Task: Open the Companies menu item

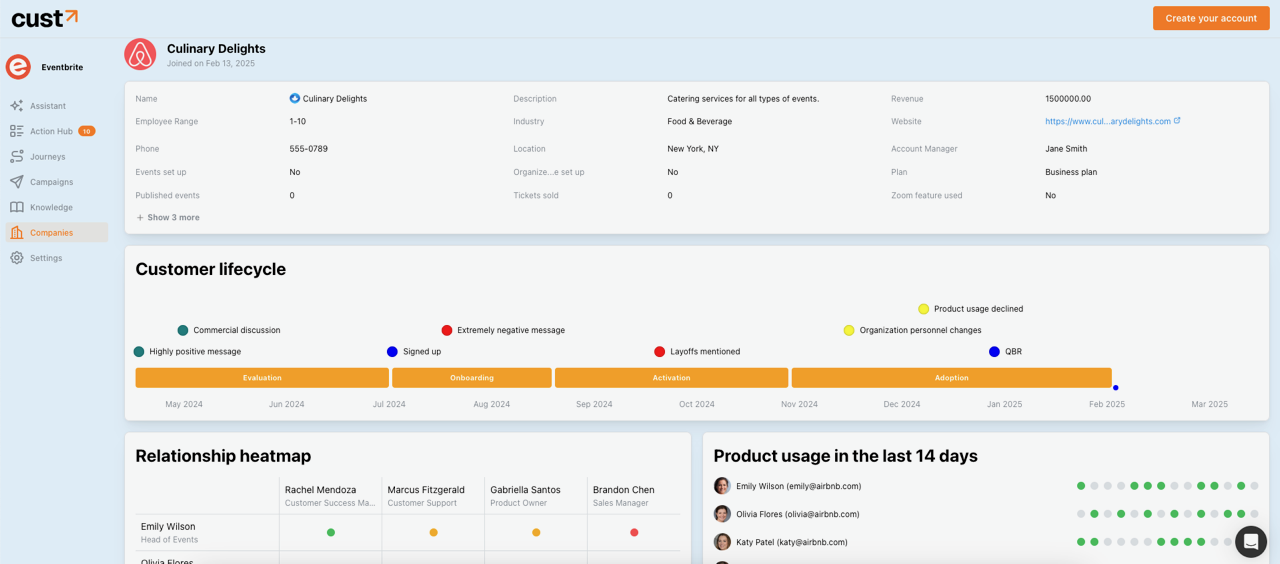Action: click(51, 233)
